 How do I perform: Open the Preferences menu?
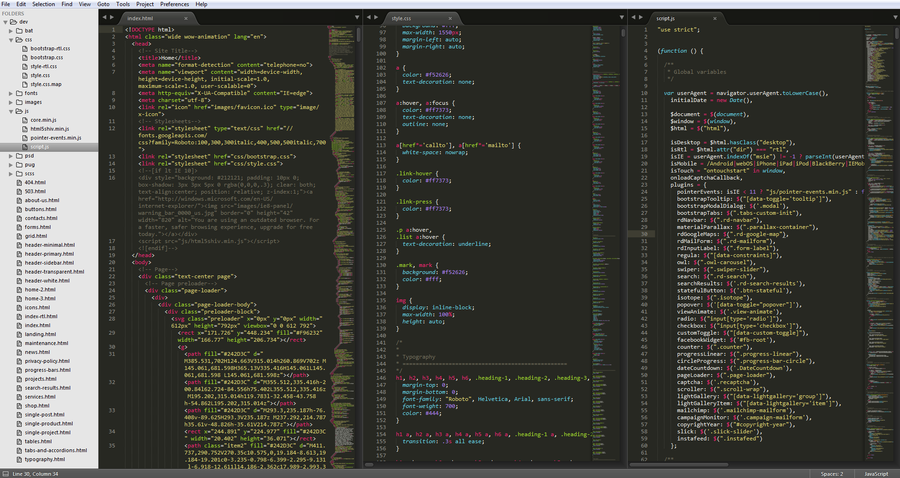(174, 4)
